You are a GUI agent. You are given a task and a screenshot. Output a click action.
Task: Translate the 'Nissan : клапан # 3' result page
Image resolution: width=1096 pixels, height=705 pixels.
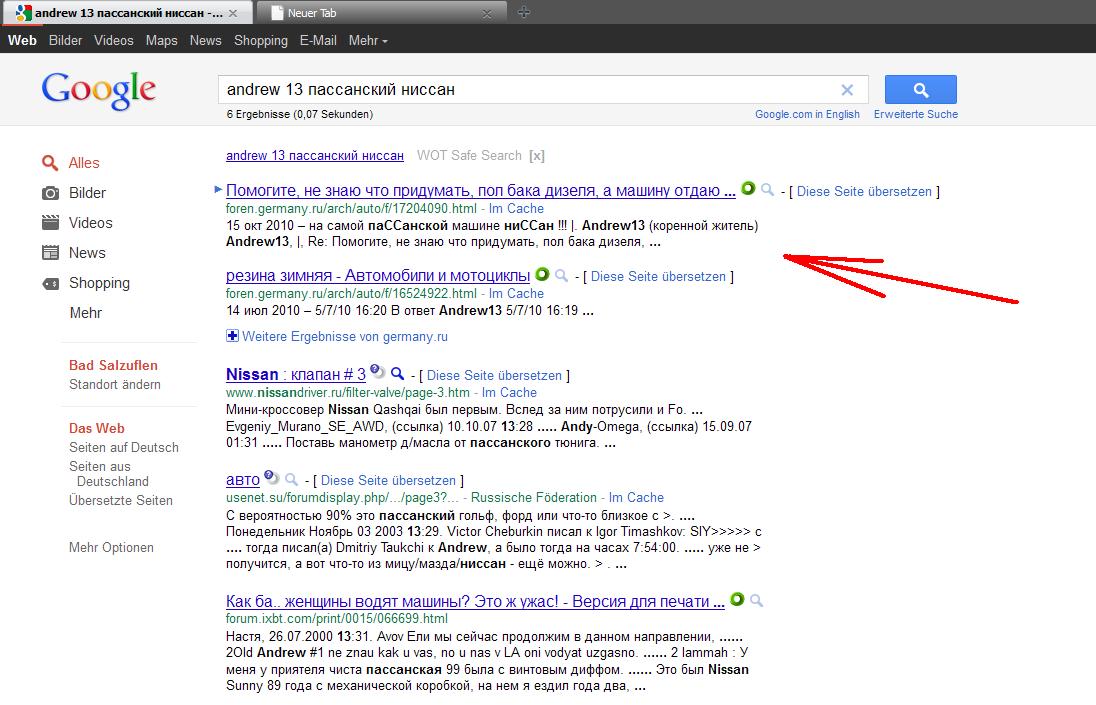(494, 376)
